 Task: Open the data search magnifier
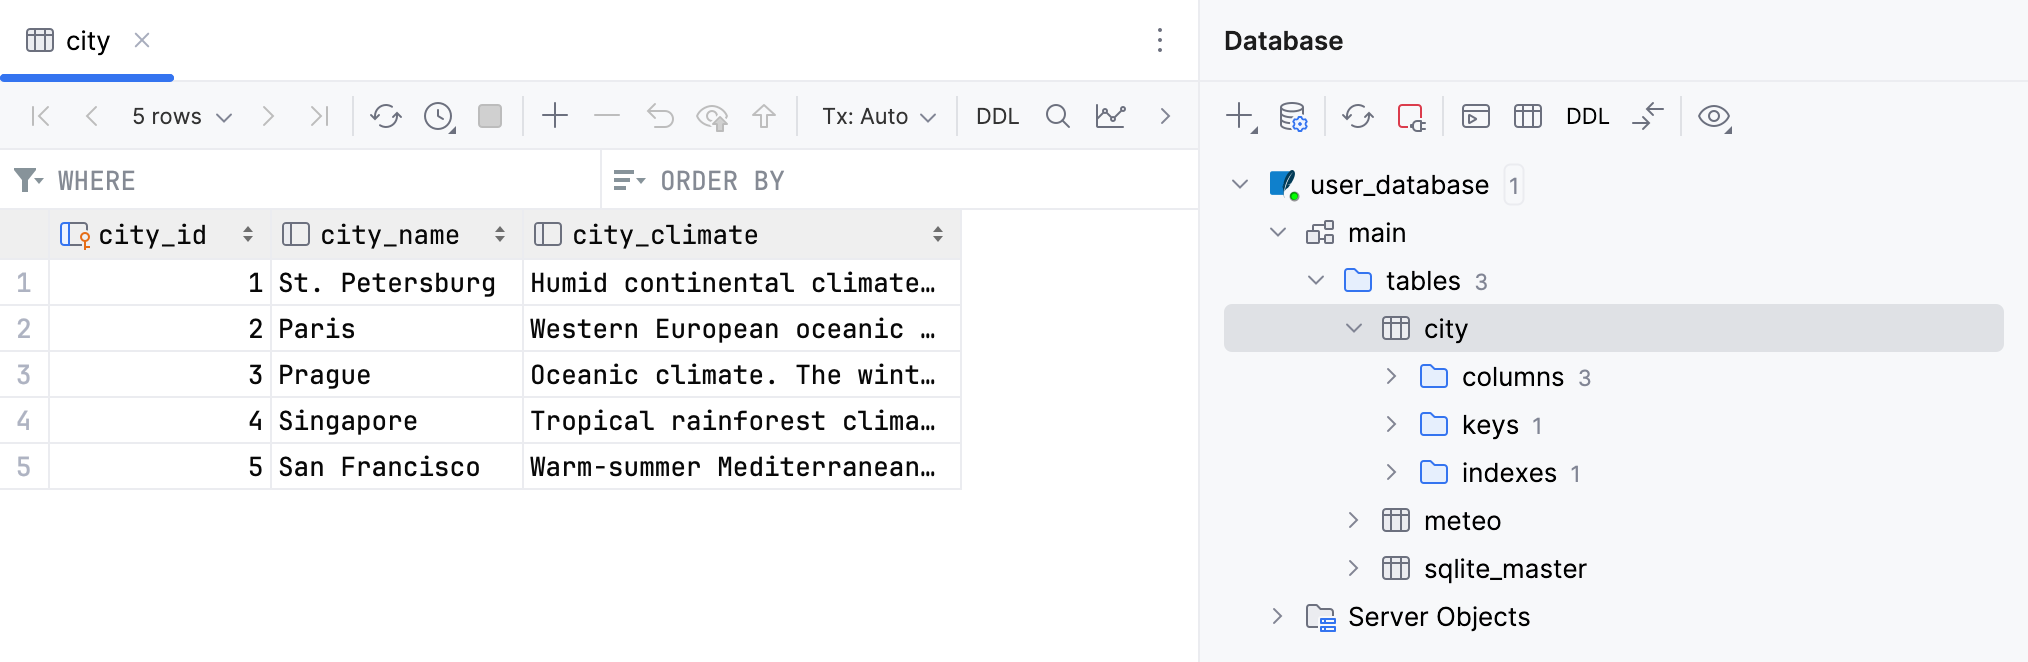1057,117
